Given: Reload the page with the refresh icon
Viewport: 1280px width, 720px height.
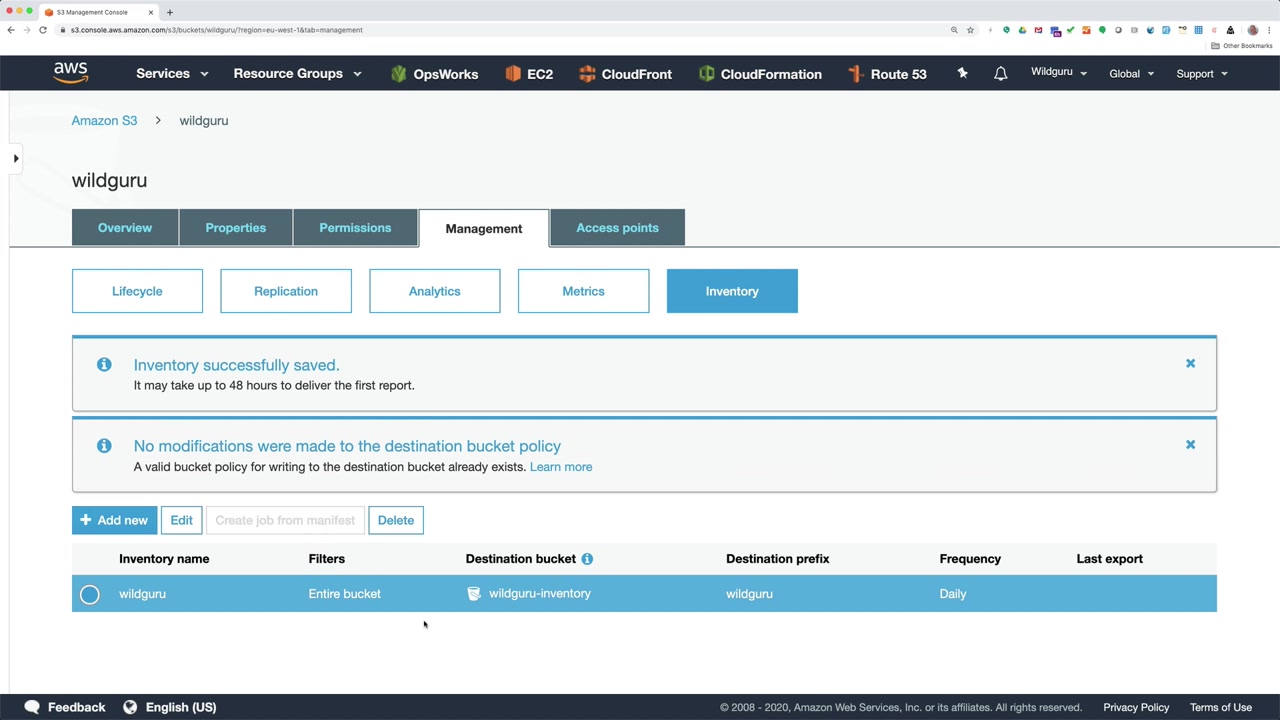Looking at the screenshot, I should coord(43,30).
